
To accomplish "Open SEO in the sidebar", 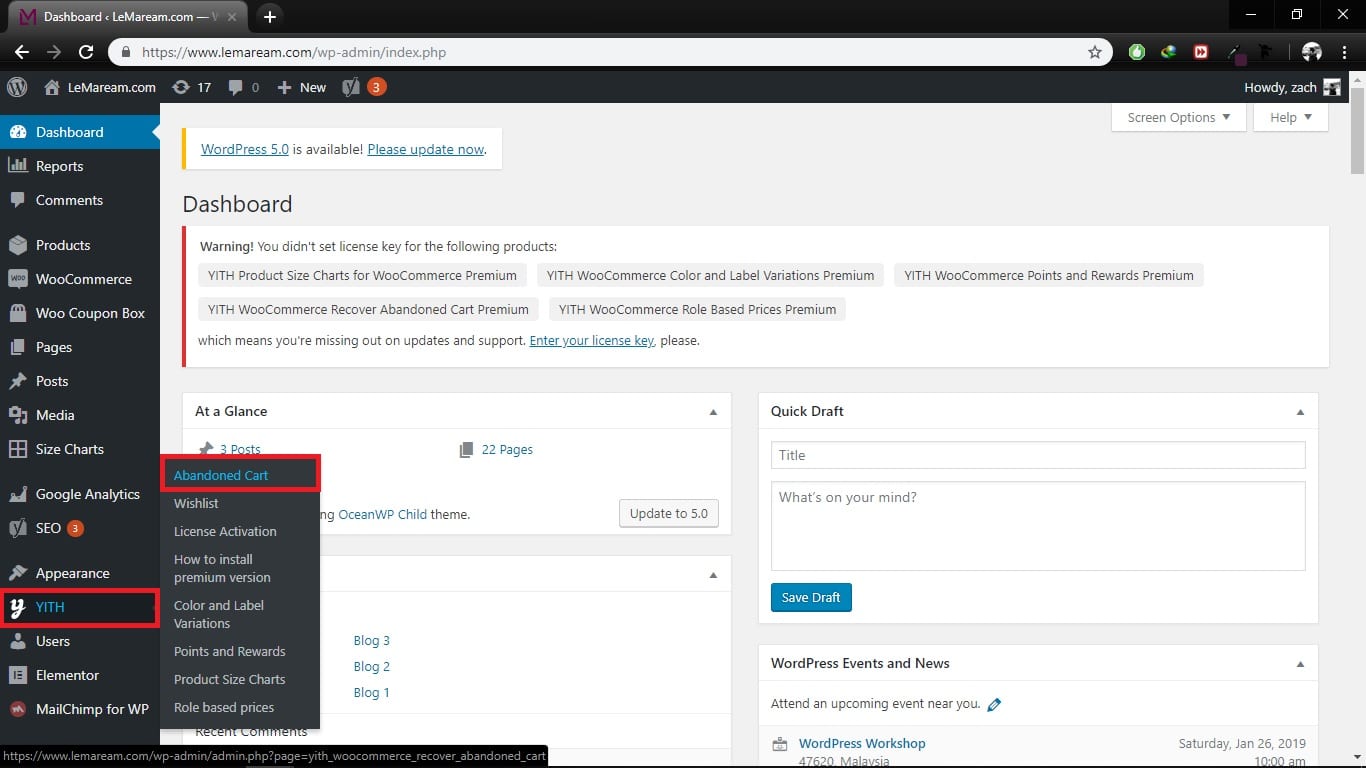I will pyautogui.click(x=80, y=528).
